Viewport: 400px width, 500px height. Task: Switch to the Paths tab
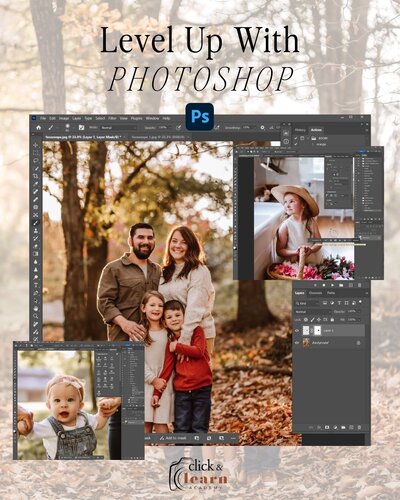point(331,293)
